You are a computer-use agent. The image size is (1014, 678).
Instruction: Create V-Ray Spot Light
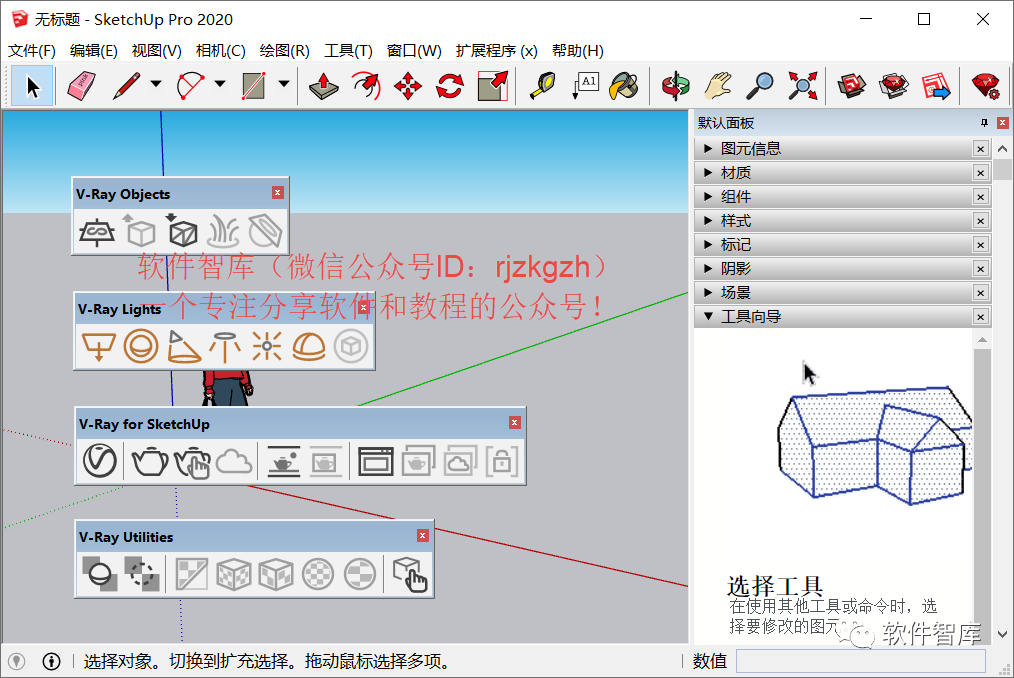[183, 346]
